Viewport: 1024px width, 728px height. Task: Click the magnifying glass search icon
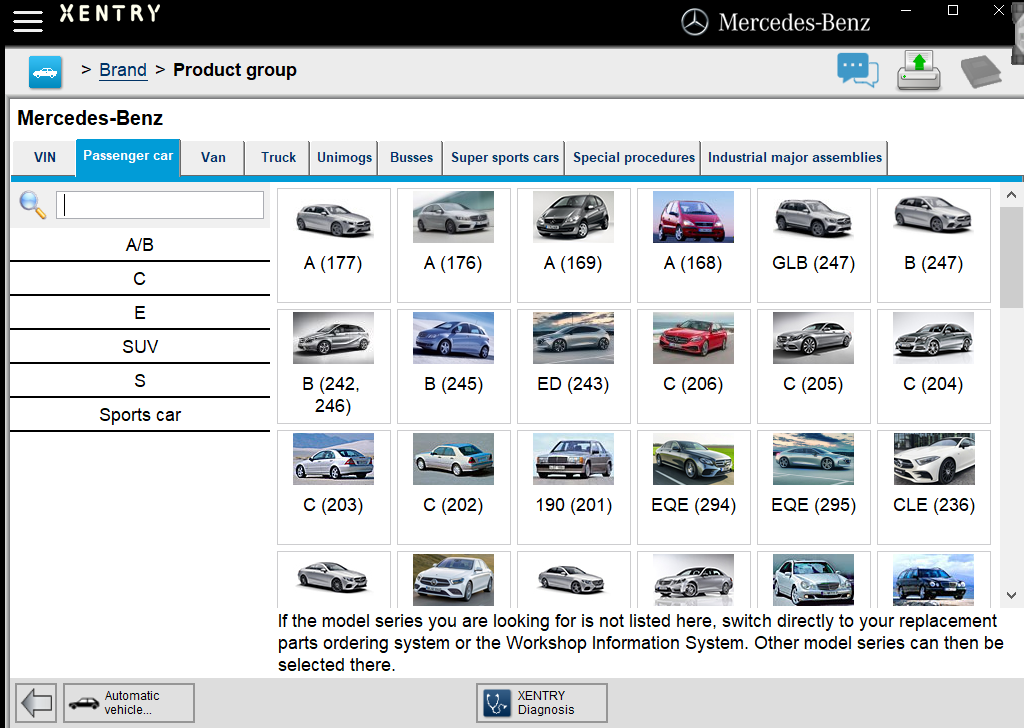33,205
